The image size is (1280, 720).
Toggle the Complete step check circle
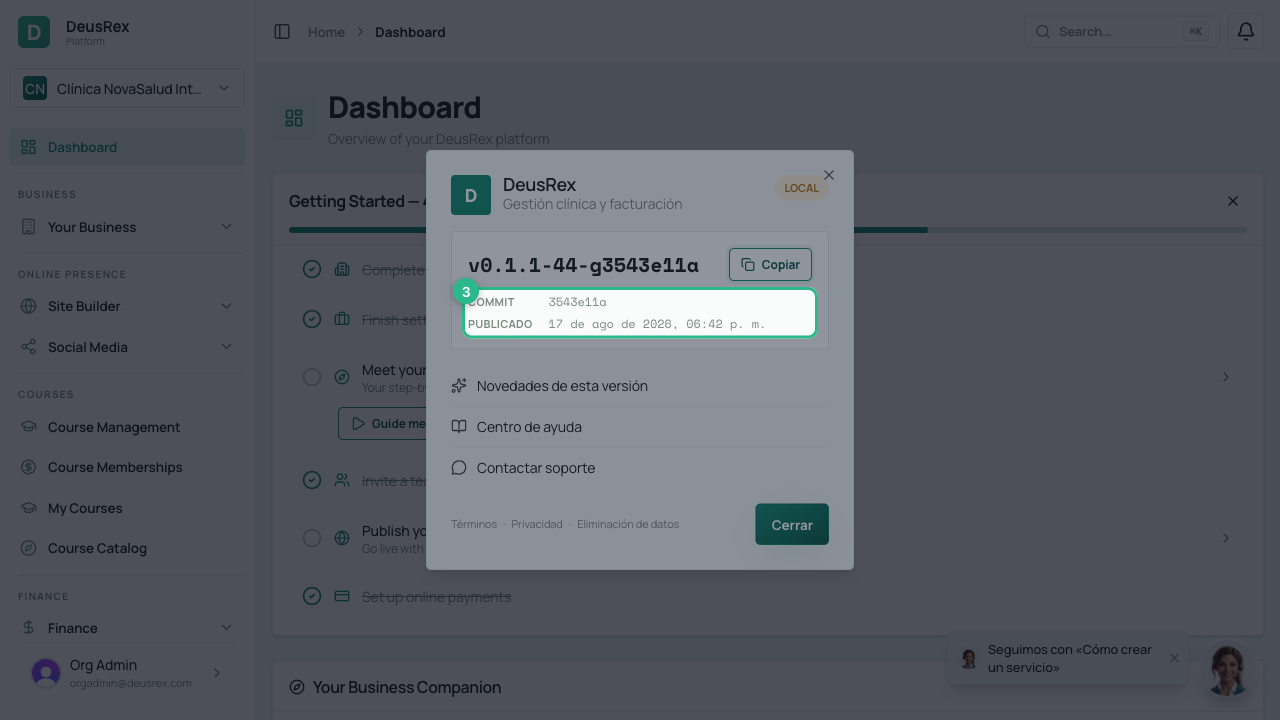pyautogui.click(x=312, y=269)
